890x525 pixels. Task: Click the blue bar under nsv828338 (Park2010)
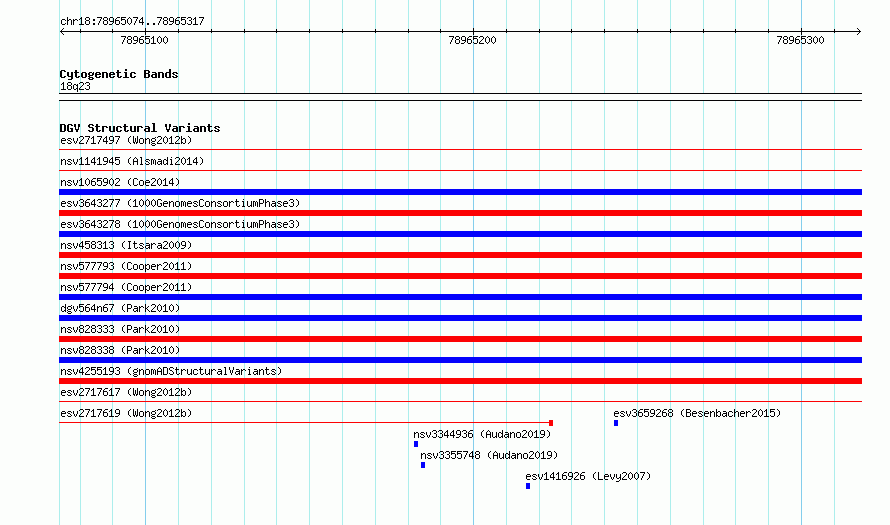pos(460,360)
